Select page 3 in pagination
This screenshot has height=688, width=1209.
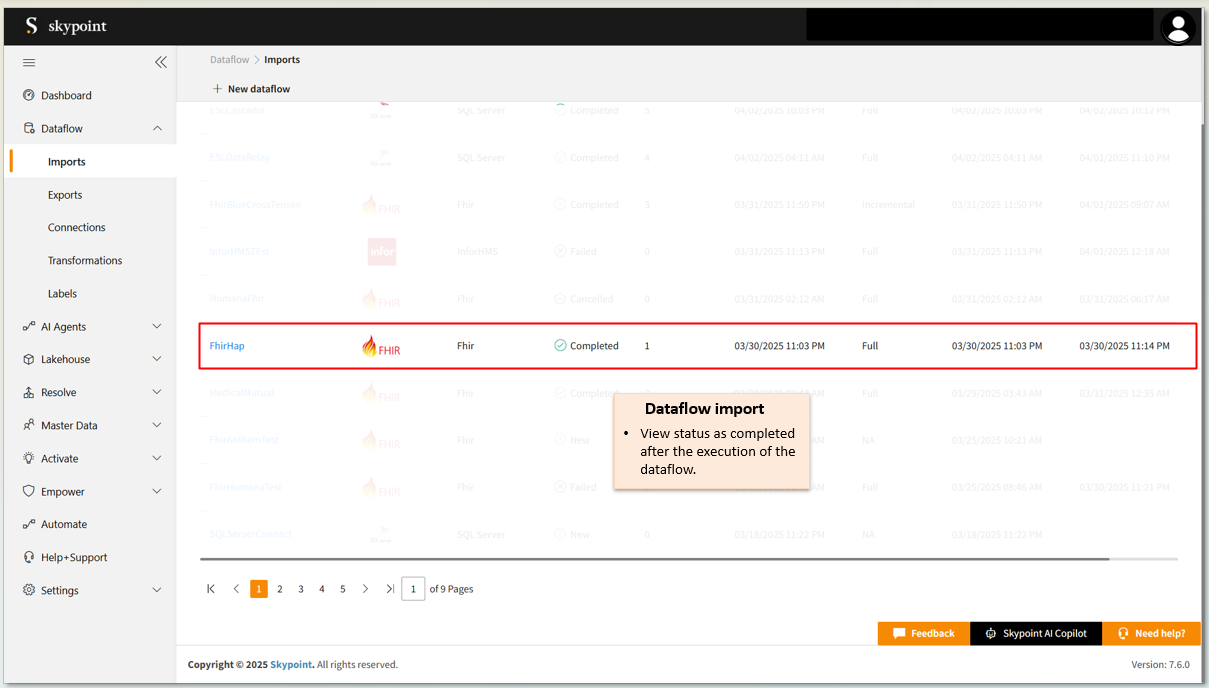click(x=301, y=589)
